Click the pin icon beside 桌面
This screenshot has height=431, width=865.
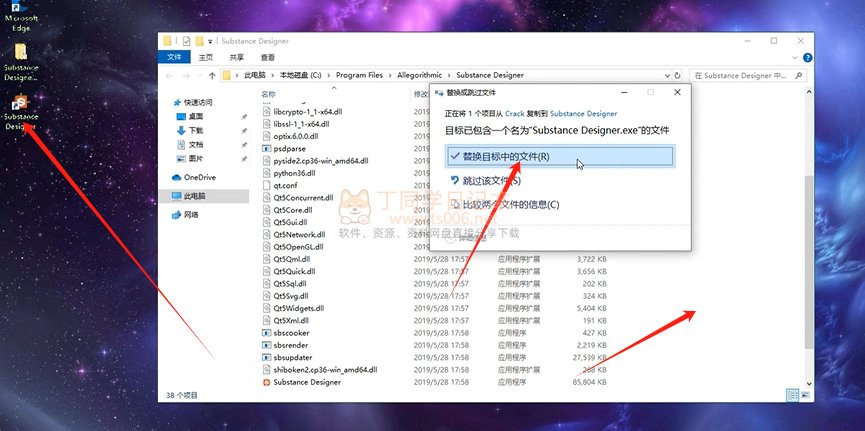[244, 117]
